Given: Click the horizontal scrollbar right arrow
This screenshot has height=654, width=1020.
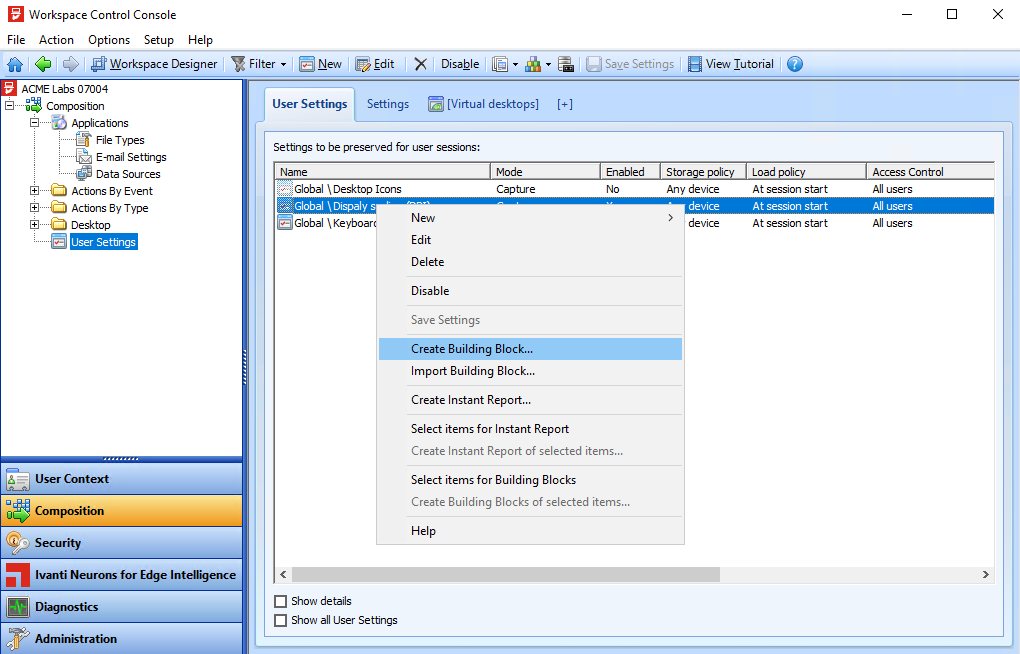Looking at the screenshot, I should pos(986,575).
